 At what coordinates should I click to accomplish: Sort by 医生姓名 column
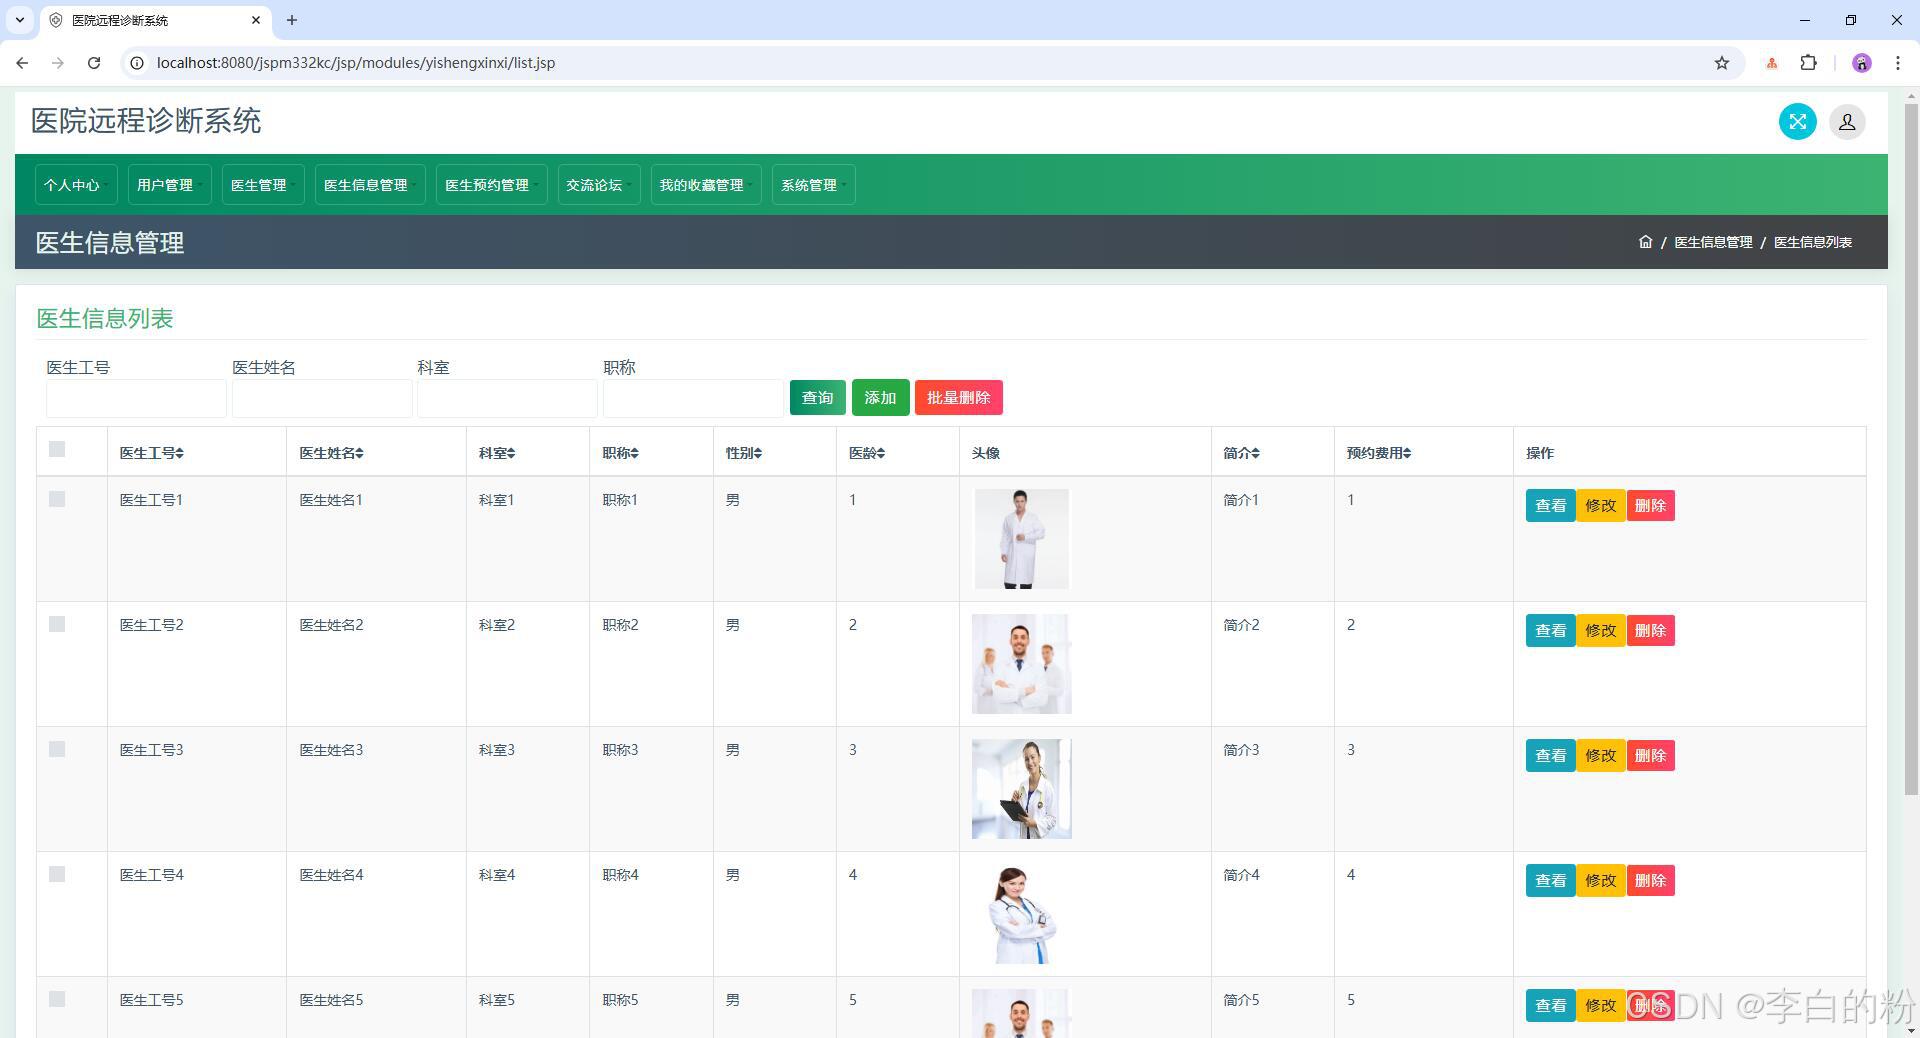331,453
